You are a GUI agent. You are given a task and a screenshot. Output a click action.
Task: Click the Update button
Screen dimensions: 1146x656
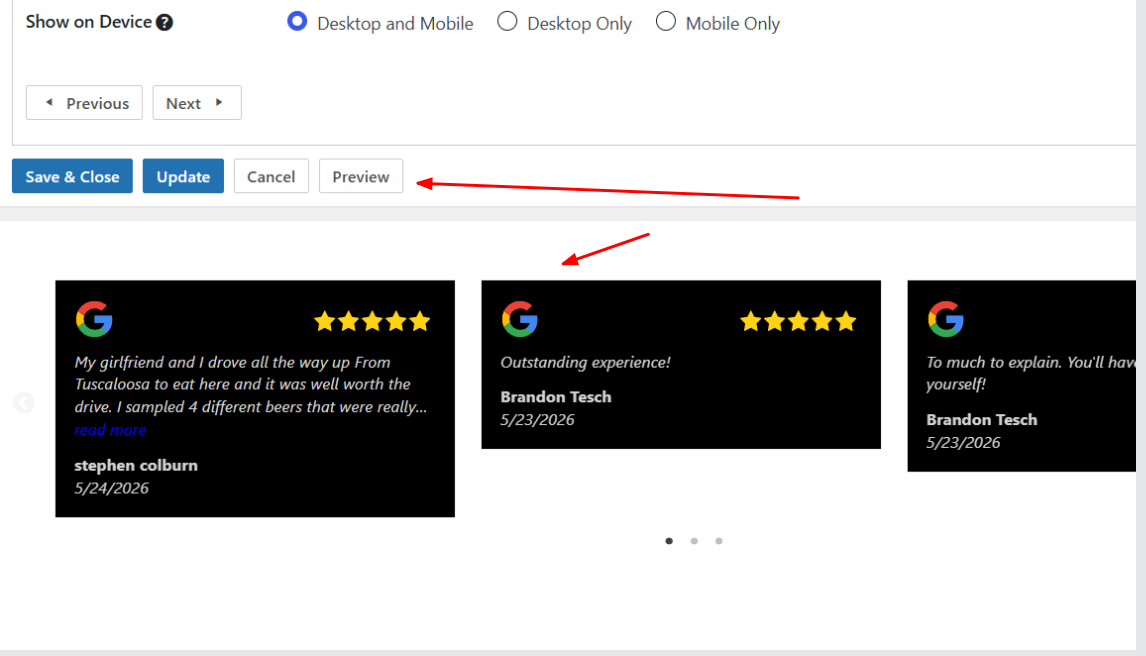pyautogui.click(x=183, y=176)
